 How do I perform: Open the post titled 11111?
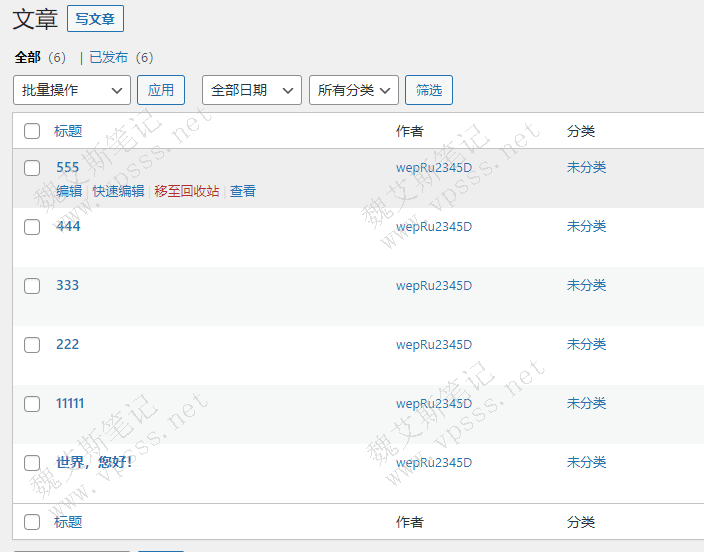click(x=70, y=403)
